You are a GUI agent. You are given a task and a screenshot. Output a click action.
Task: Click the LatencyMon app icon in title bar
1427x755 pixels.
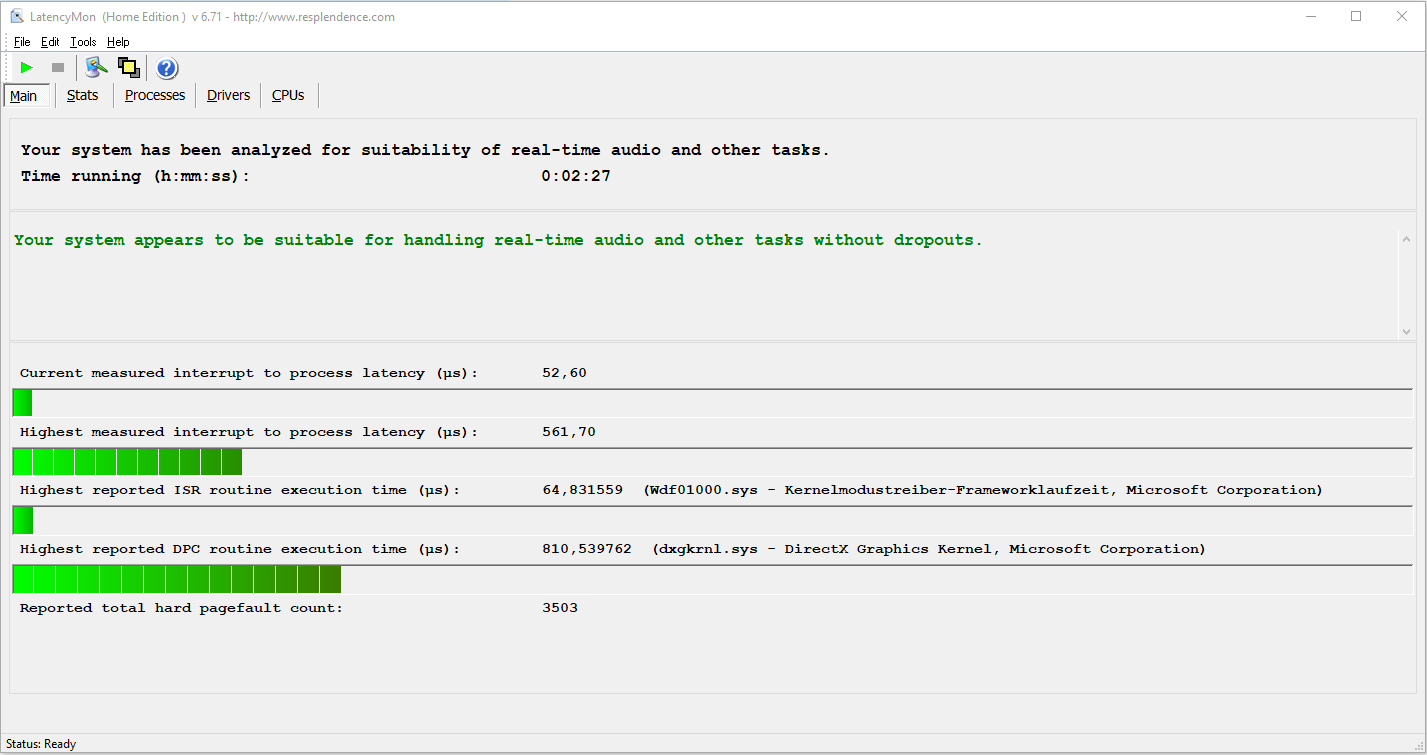tap(17, 16)
